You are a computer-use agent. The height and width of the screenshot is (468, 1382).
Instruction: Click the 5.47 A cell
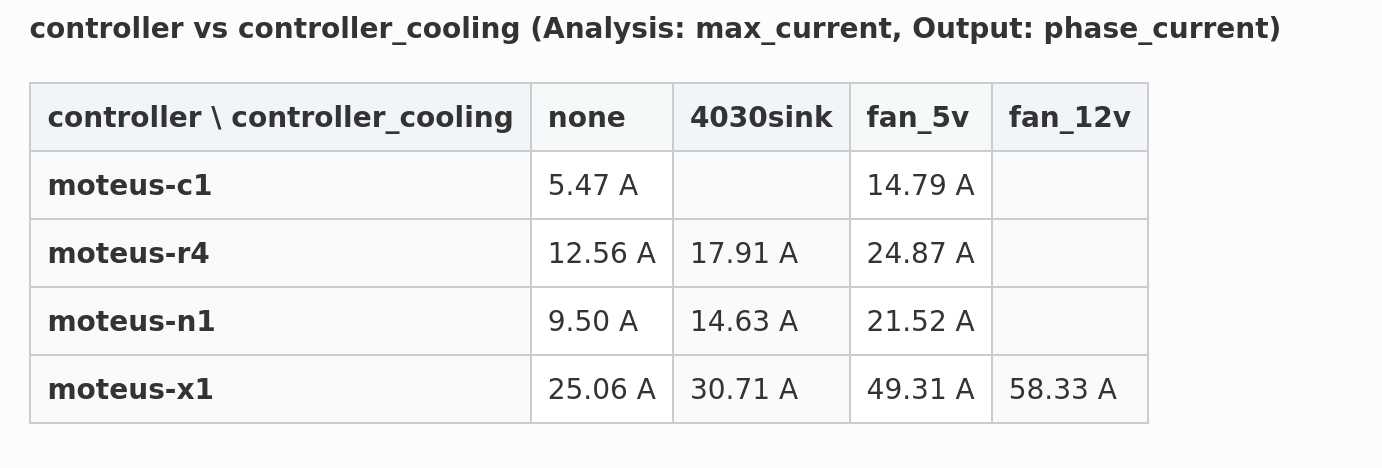pyautogui.click(x=593, y=186)
